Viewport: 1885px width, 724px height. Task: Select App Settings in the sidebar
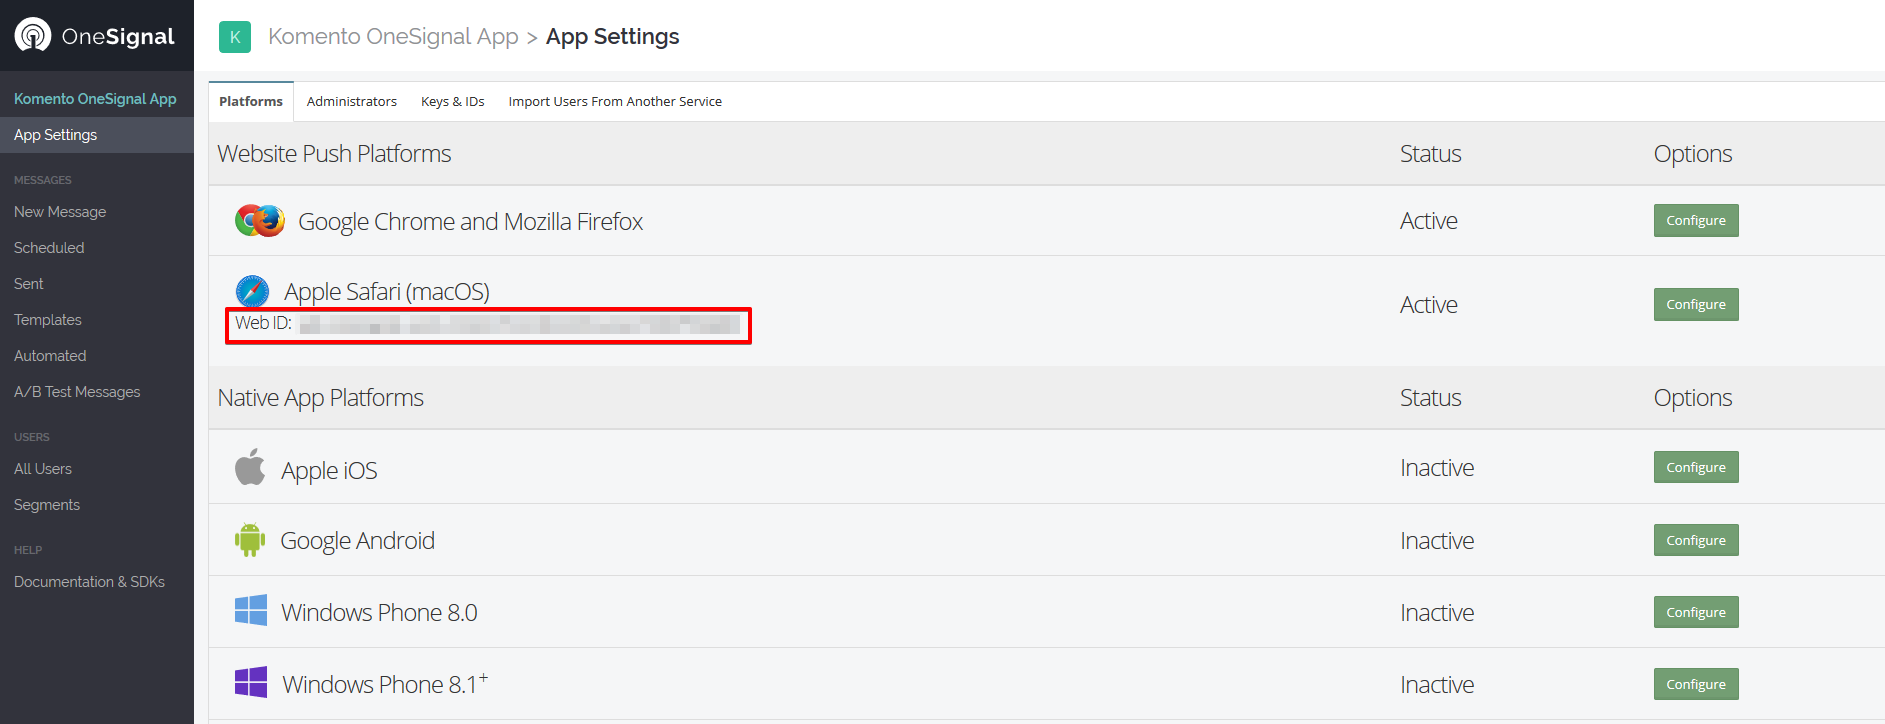(97, 135)
